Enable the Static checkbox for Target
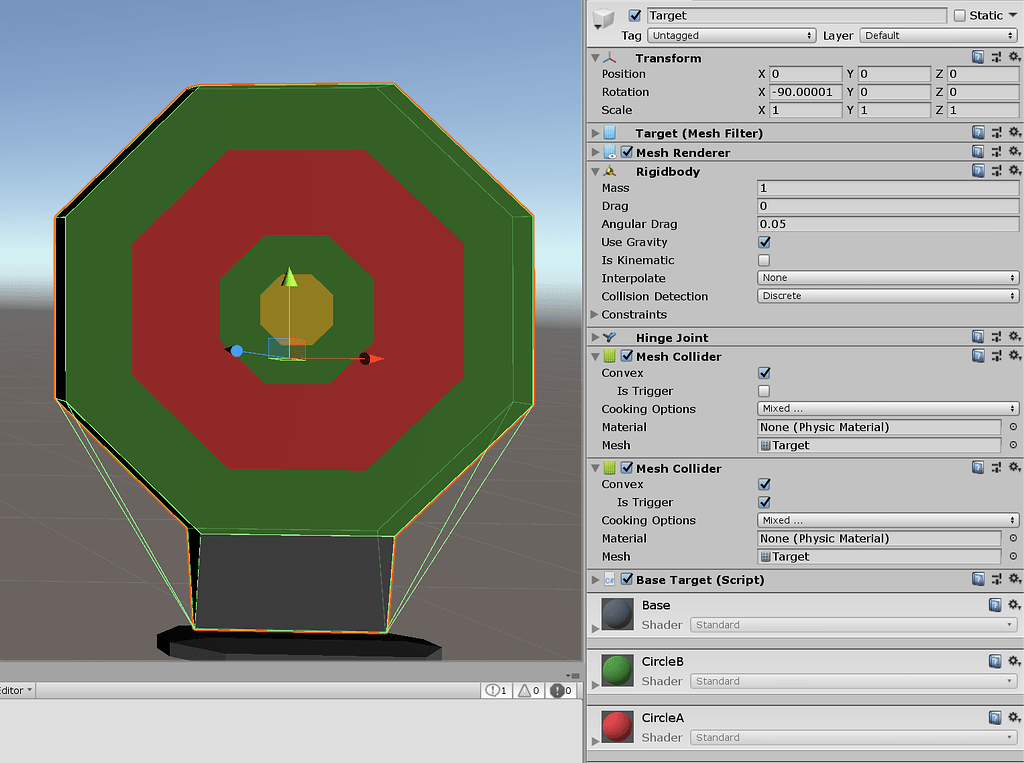The image size is (1024, 763). (x=962, y=15)
